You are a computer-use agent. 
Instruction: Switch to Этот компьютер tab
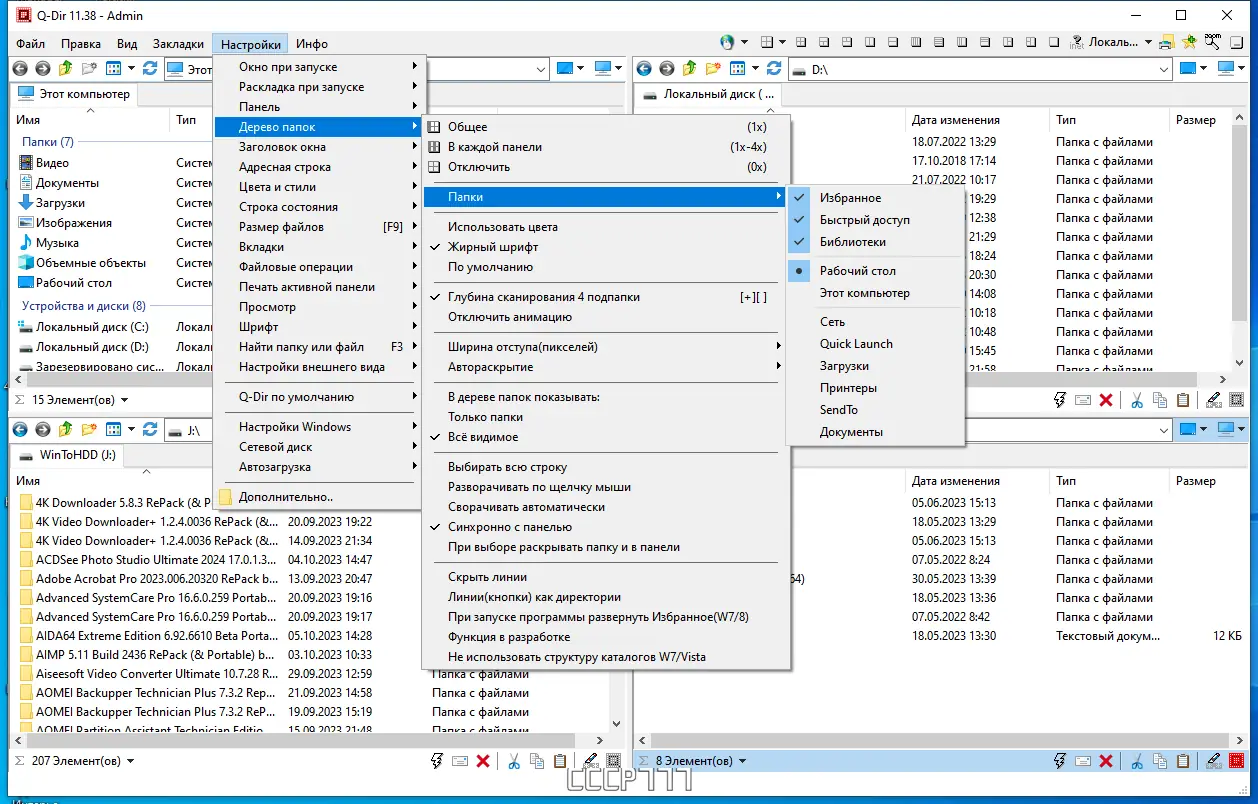pos(75,94)
